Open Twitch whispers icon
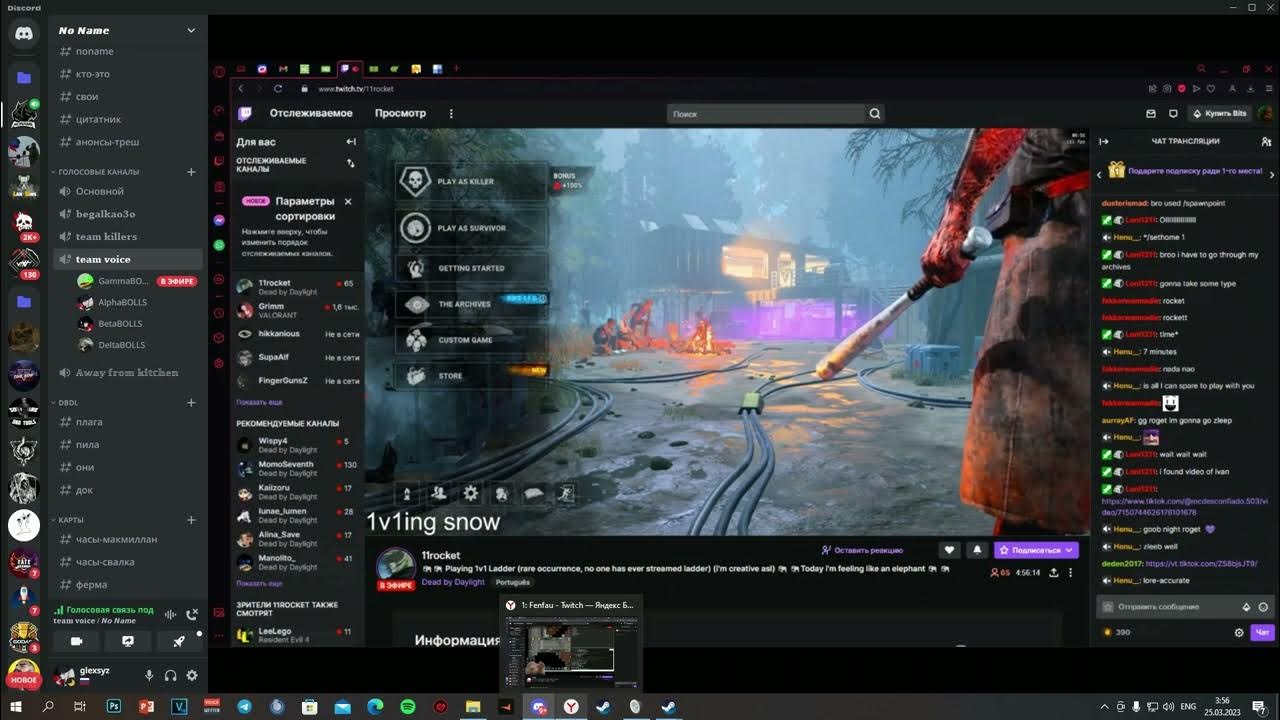This screenshot has height=720, width=1280. (1173, 114)
